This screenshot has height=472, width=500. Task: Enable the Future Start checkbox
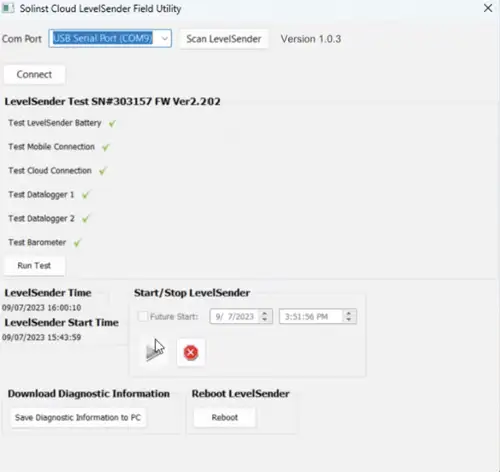[x=143, y=316]
